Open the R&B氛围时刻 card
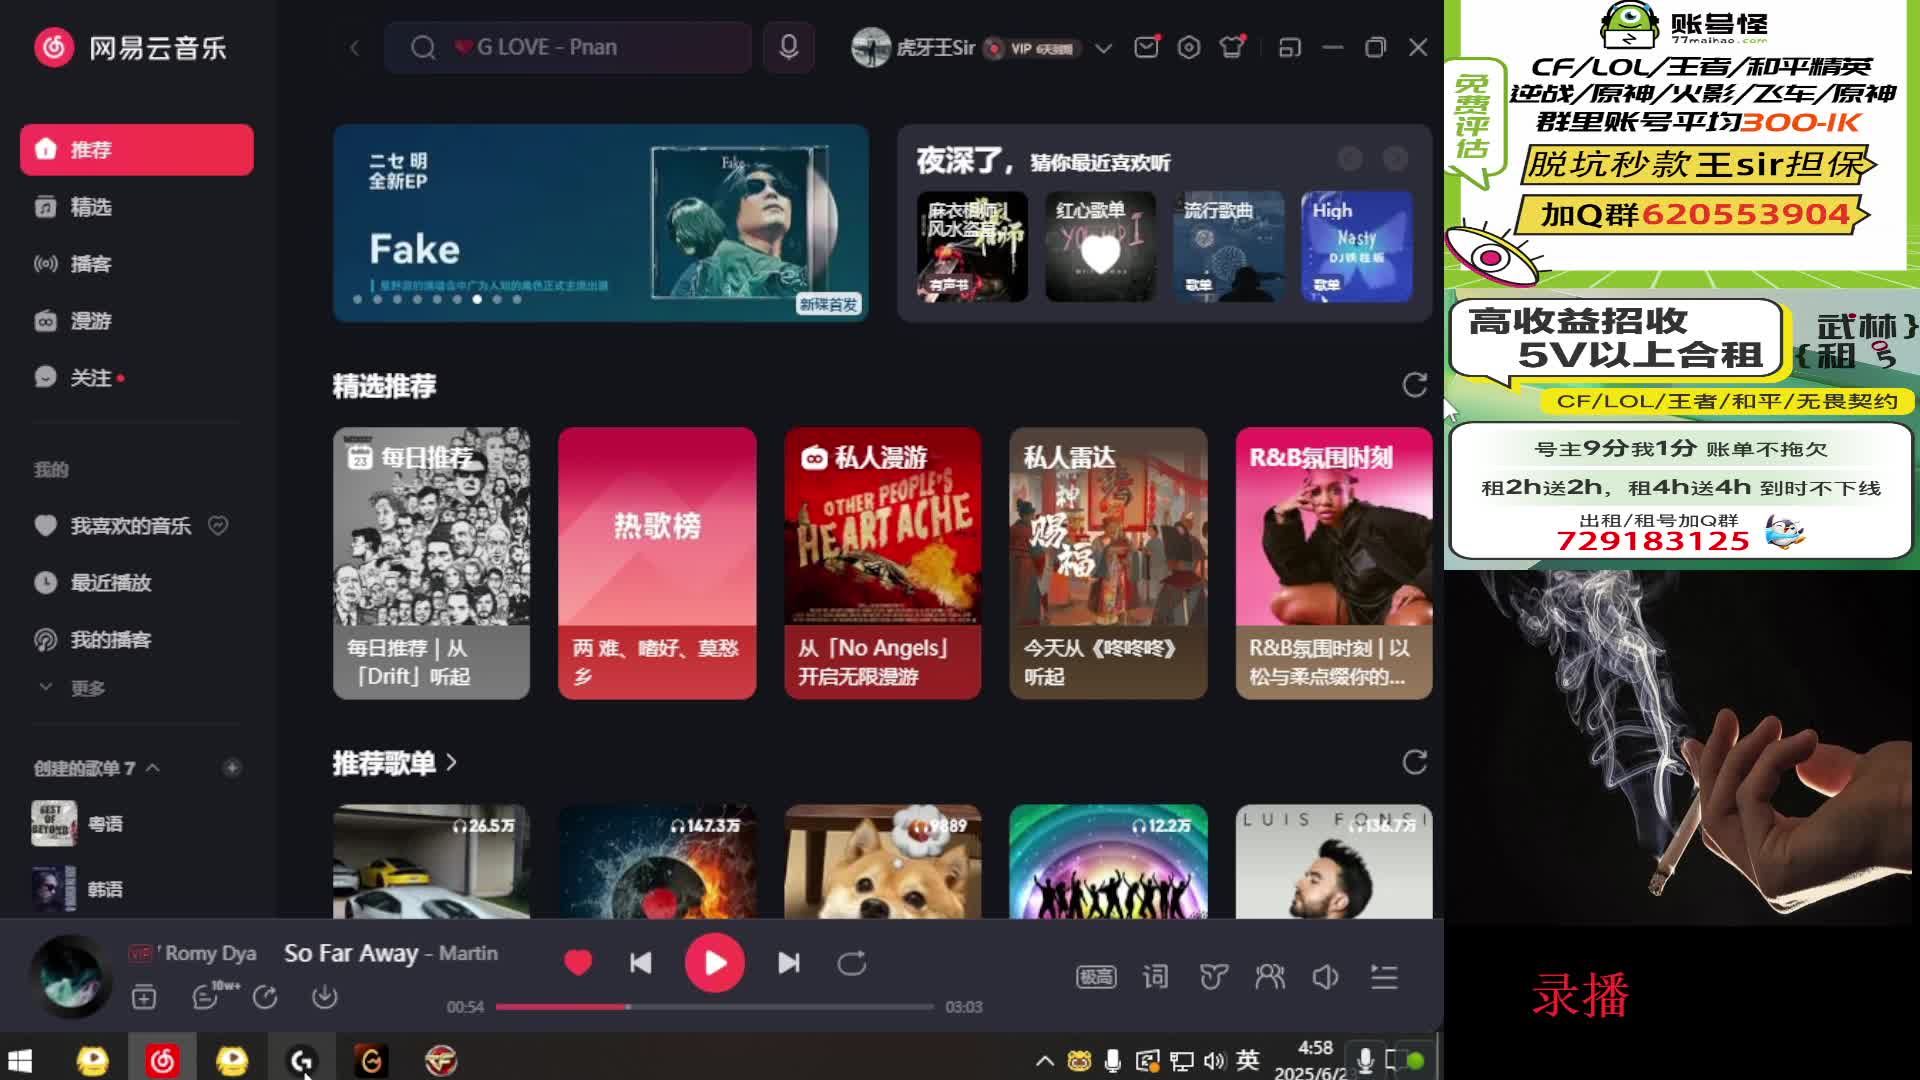The width and height of the screenshot is (1920, 1080). click(x=1334, y=563)
